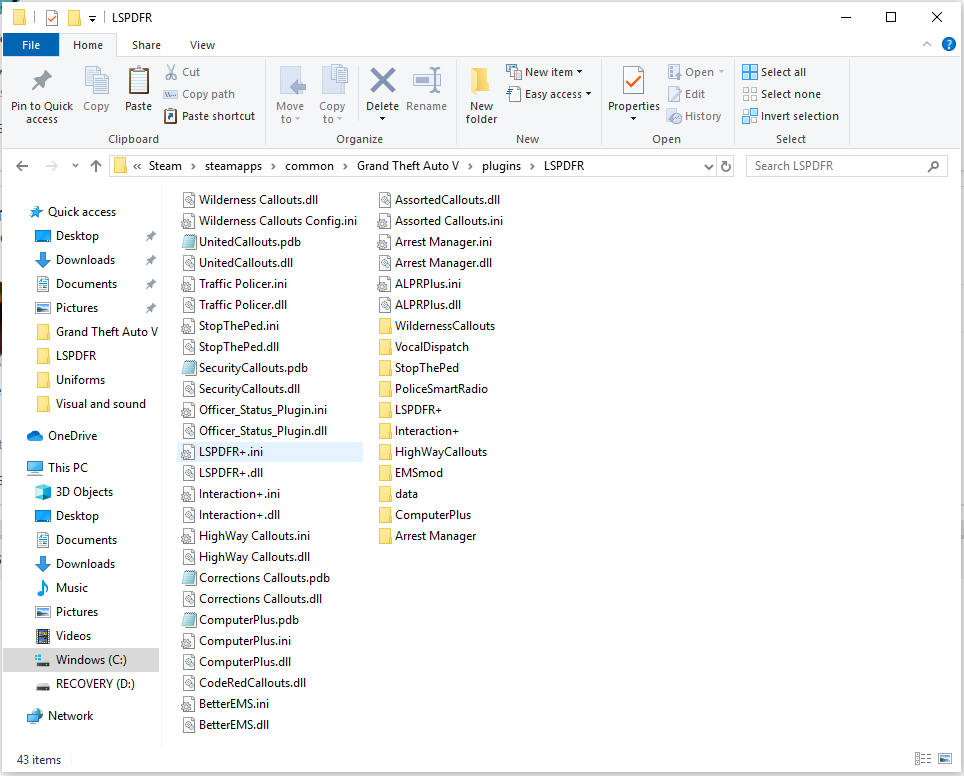Select Arrest Manager.ini file
The image size is (964, 776).
point(443,242)
